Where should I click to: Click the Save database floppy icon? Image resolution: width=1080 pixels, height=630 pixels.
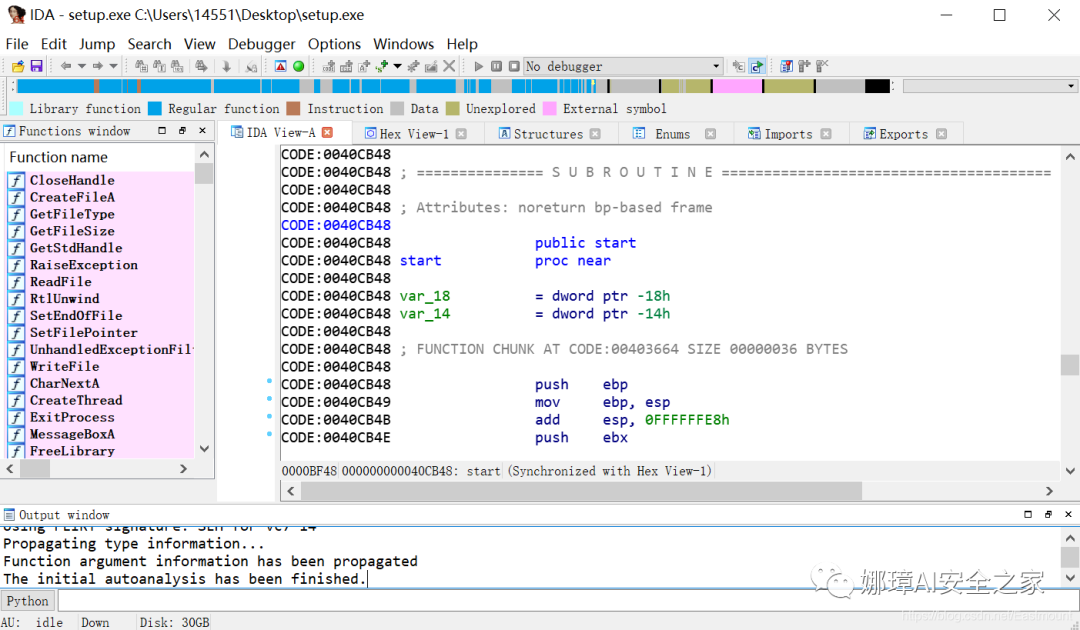[x=37, y=66]
